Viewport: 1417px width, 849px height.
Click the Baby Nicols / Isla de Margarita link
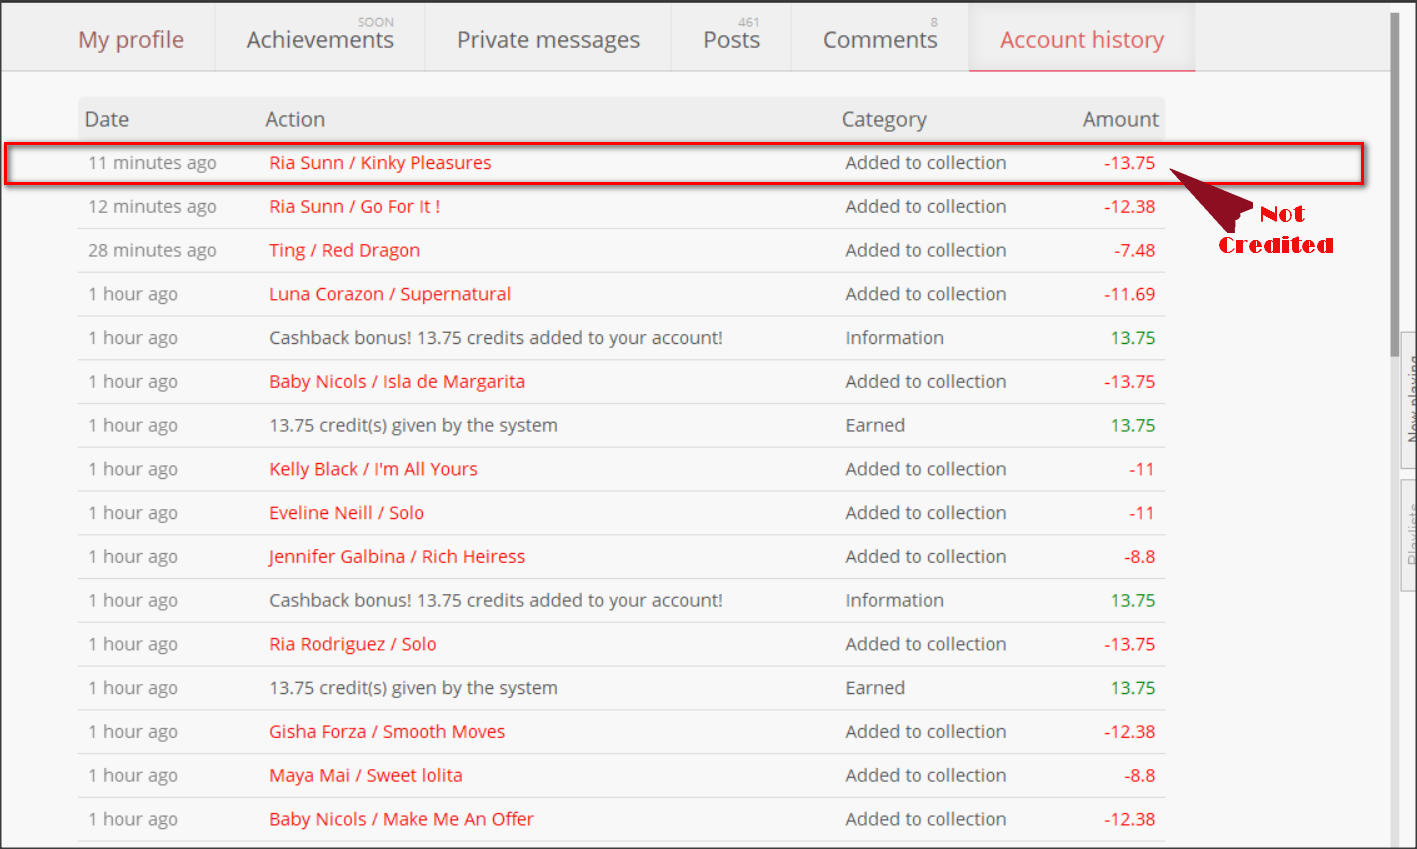tap(397, 382)
